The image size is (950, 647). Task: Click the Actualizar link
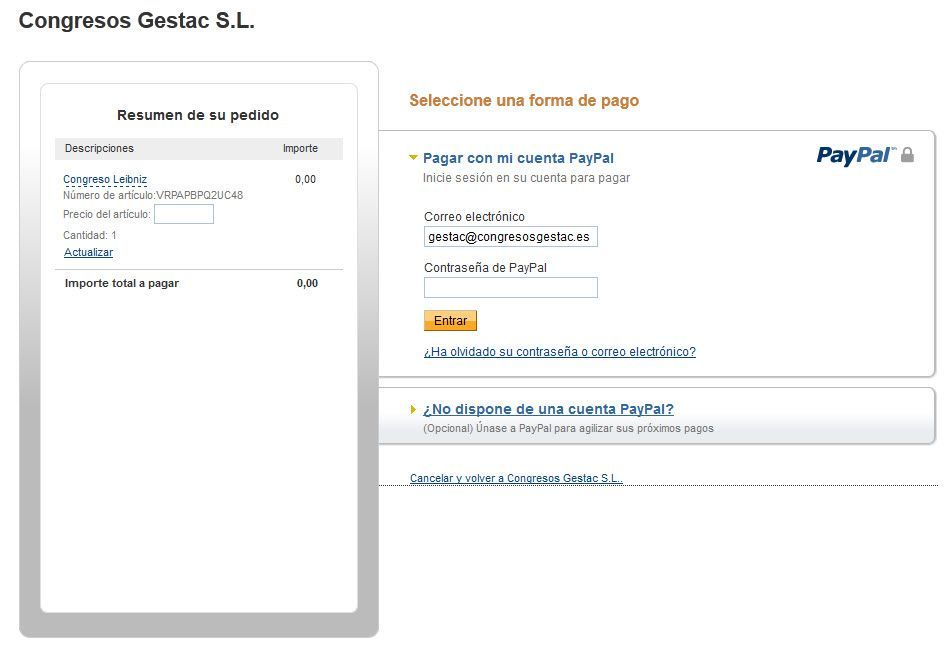(88, 252)
